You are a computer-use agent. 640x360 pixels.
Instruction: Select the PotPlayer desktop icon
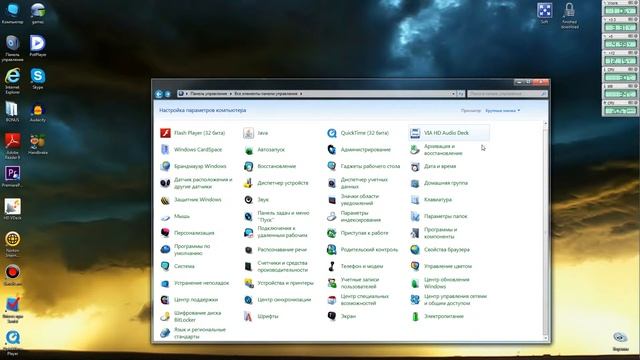point(38,45)
